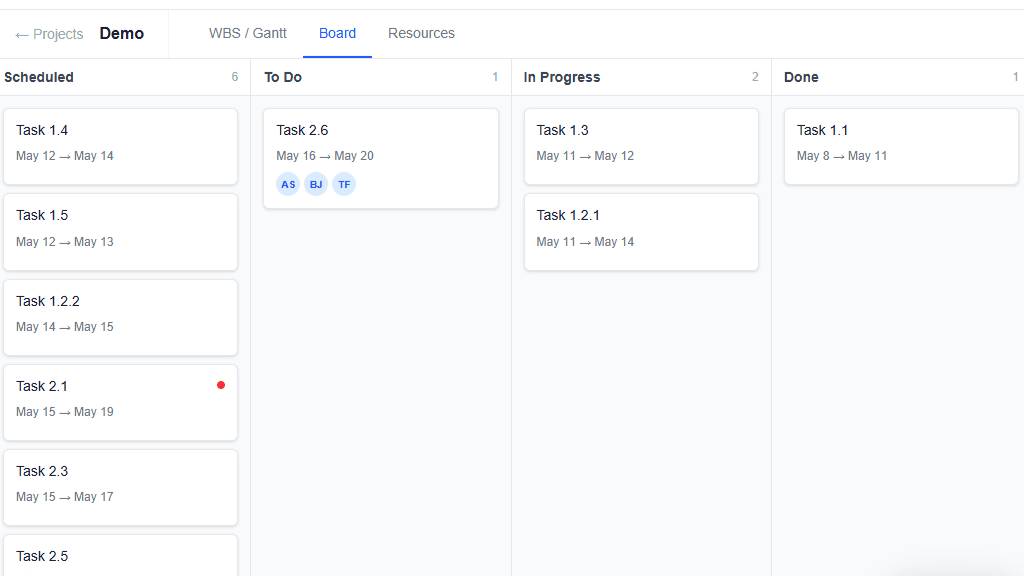Click the May 14 → May 15 date range
This screenshot has height=576, width=1024.
65,327
